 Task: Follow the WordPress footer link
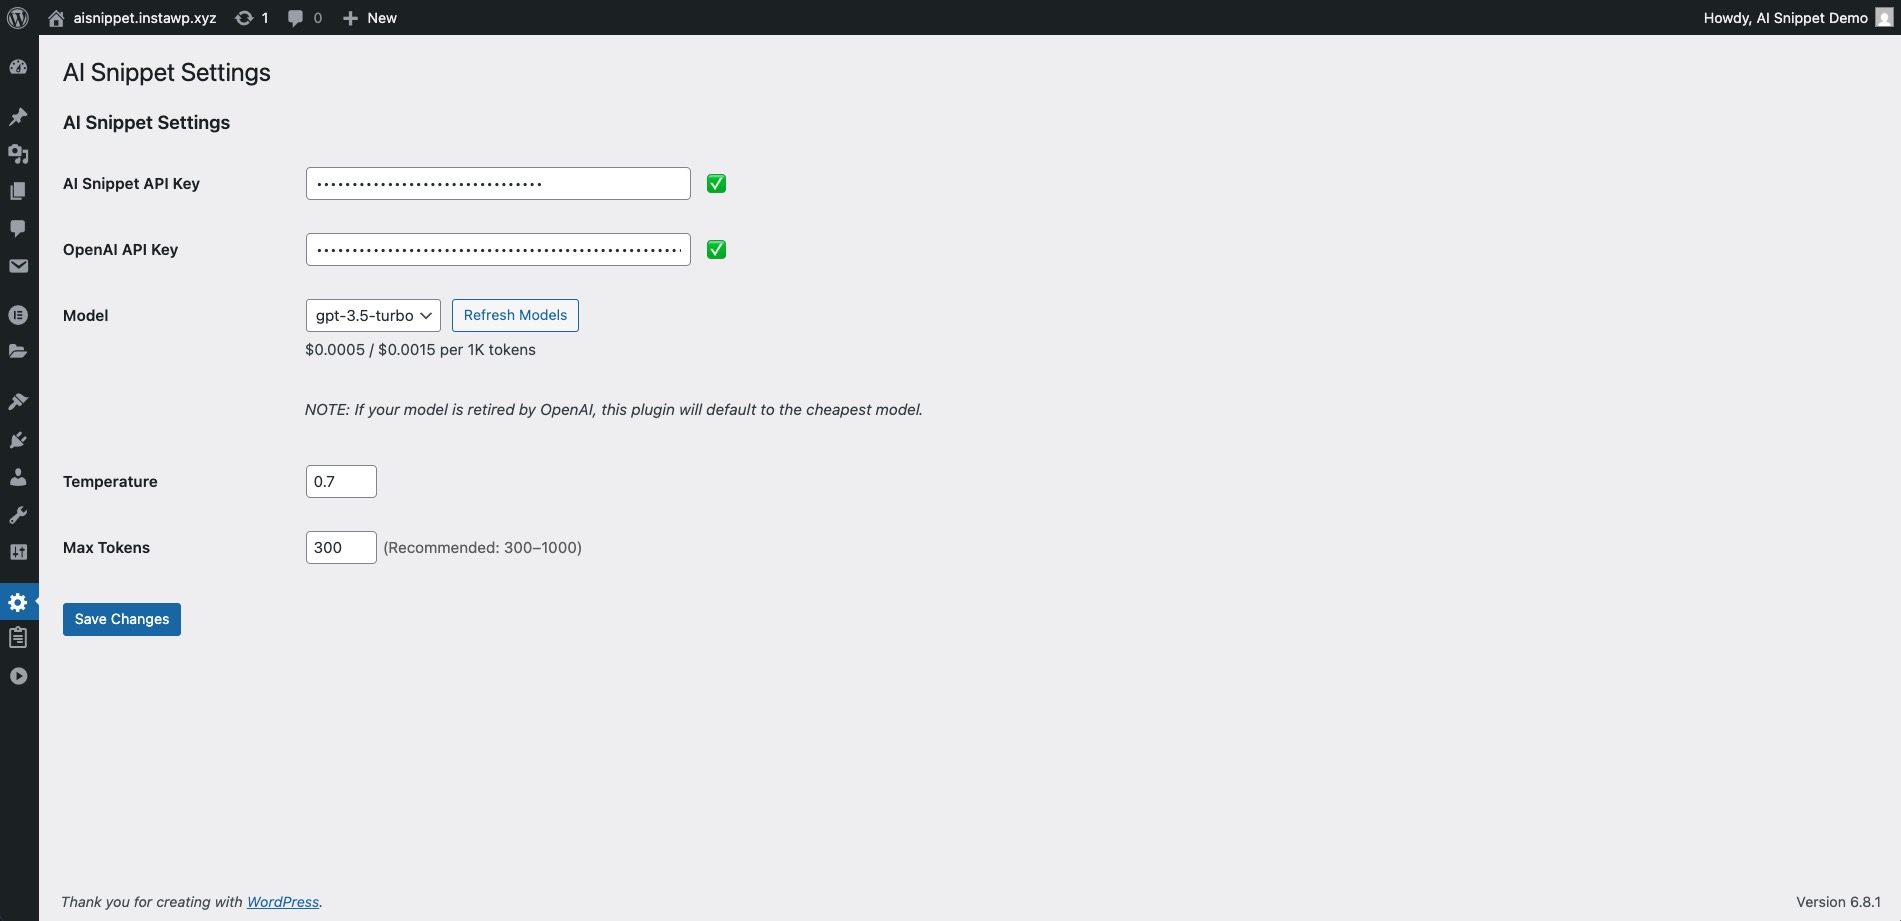pos(283,902)
